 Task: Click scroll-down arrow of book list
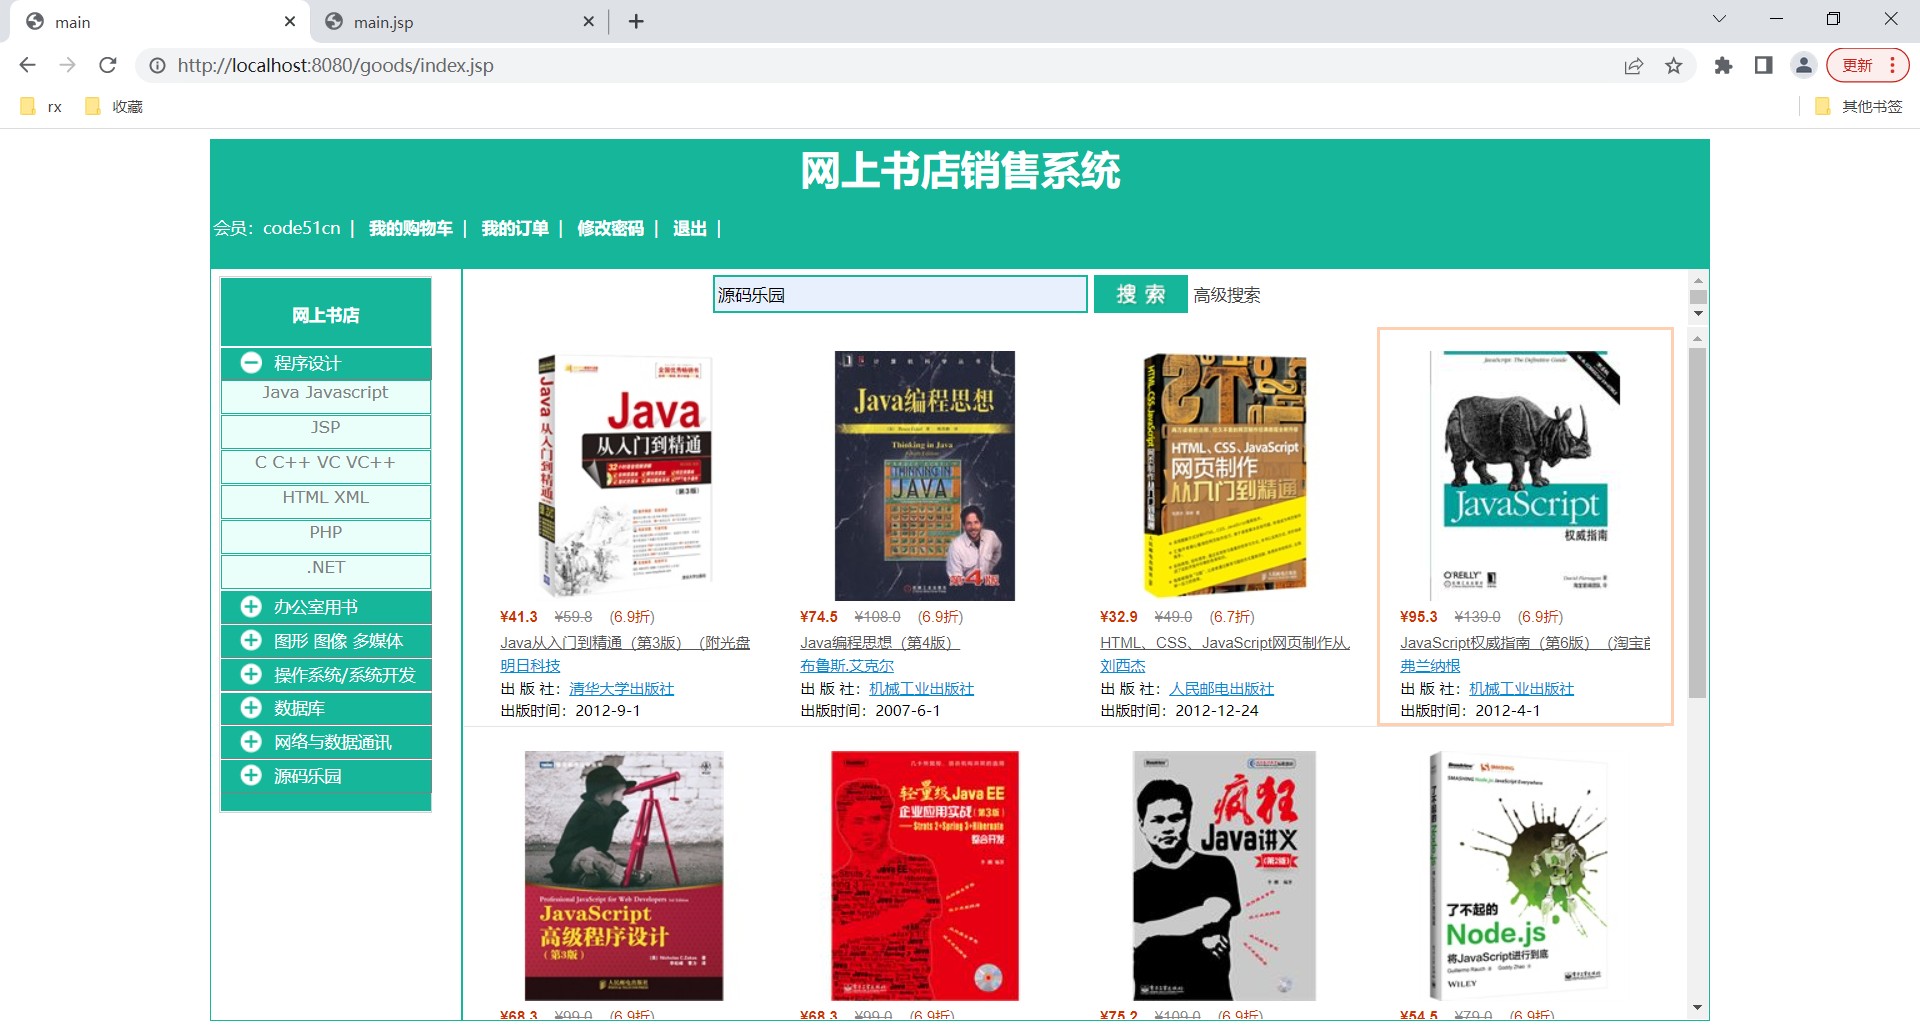tap(1697, 1007)
